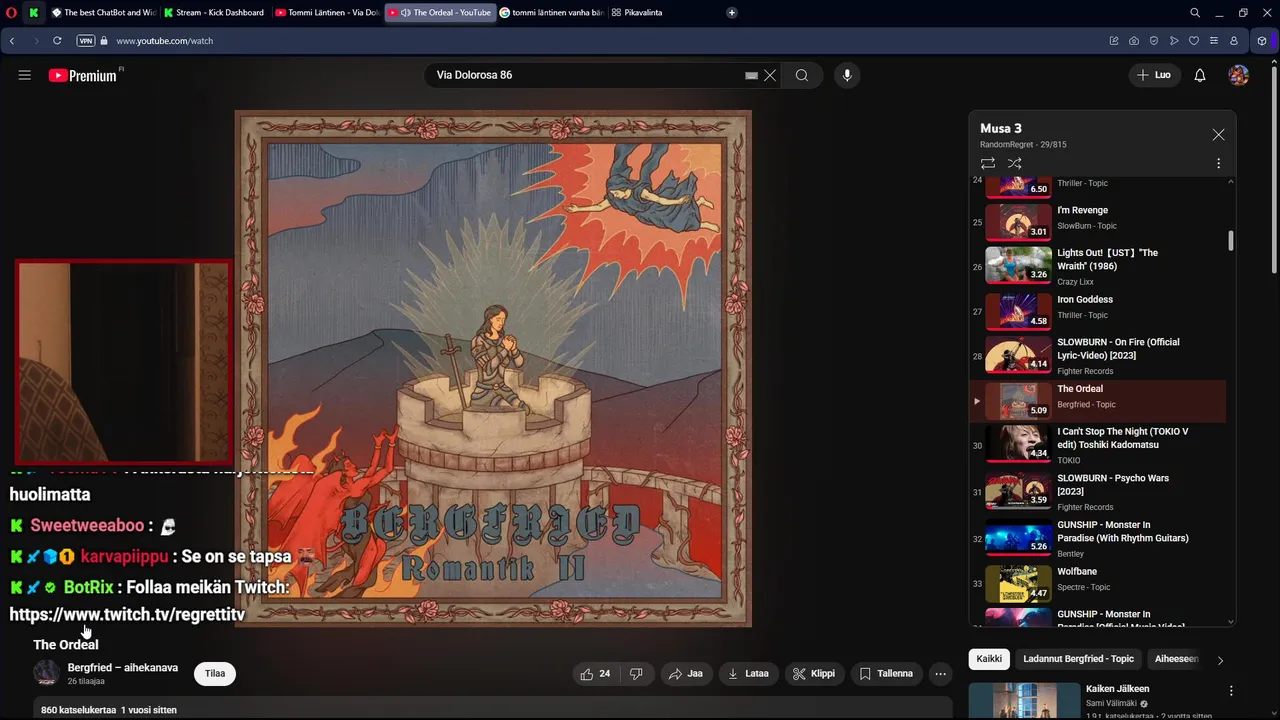The width and height of the screenshot is (1280, 720).
Task: Select the Aiheeseen filter chip
Action: point(1176,659)
